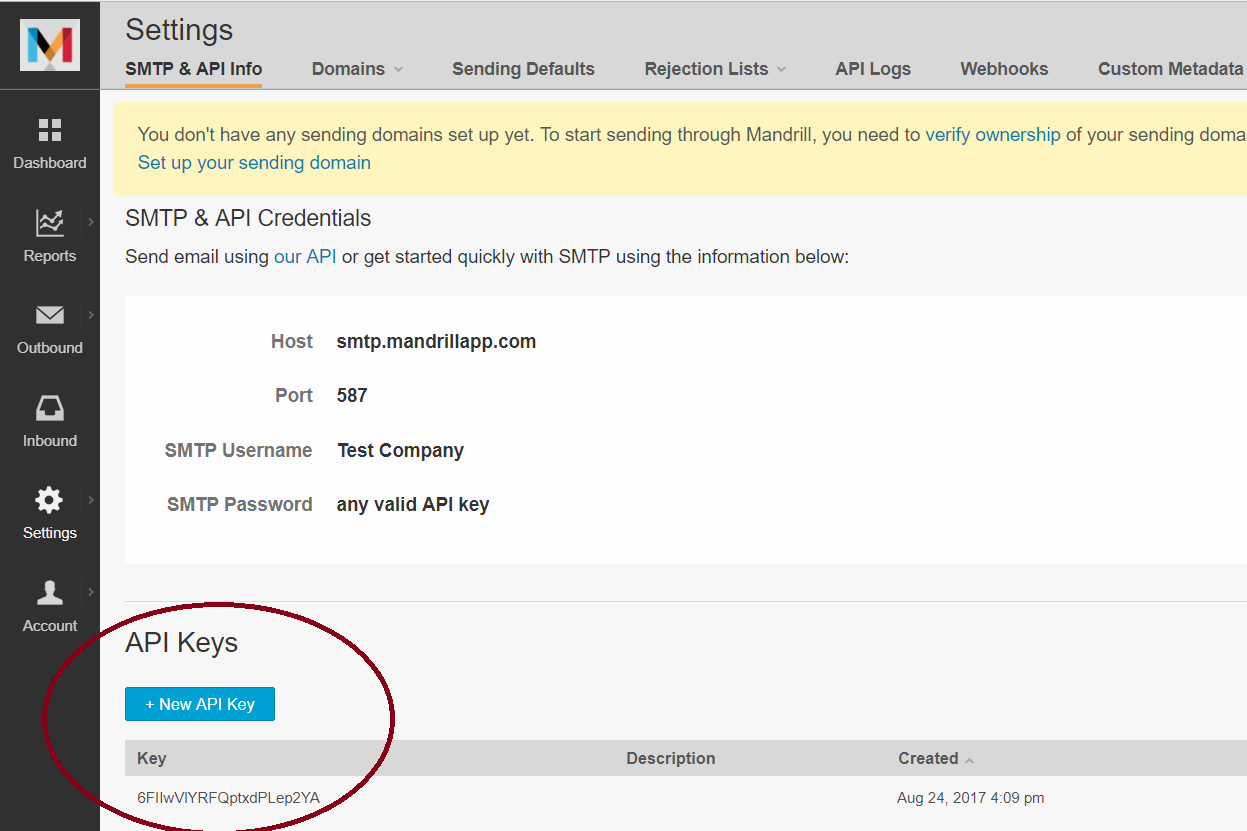Click the Key column header

[x=152, y=758]
